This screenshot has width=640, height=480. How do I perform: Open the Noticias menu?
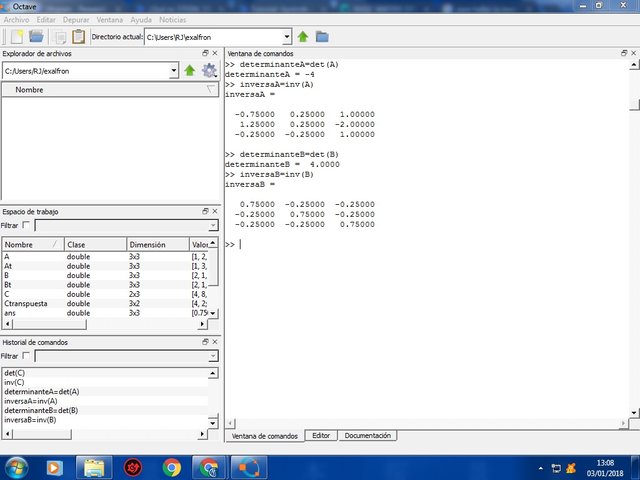click(x=173, y=20)
